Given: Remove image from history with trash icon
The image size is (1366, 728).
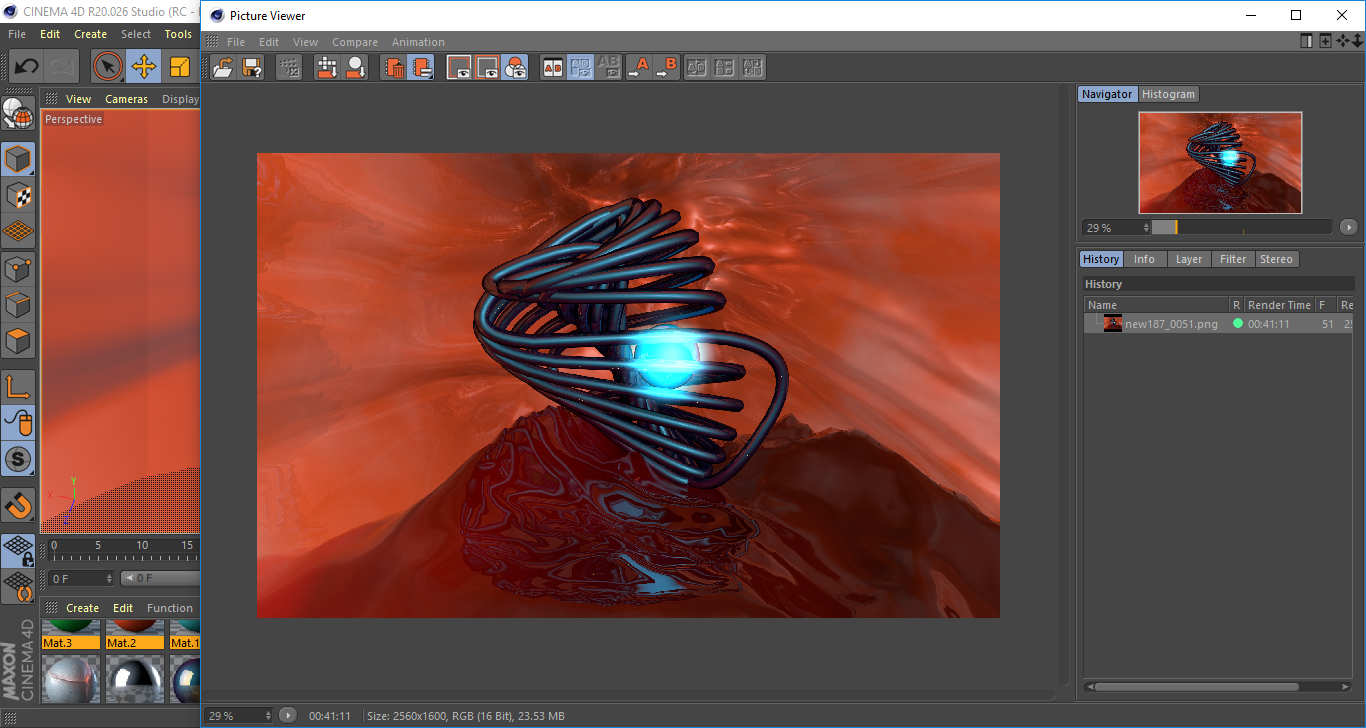Looking at the screenshot, I should tap(394, 68).
